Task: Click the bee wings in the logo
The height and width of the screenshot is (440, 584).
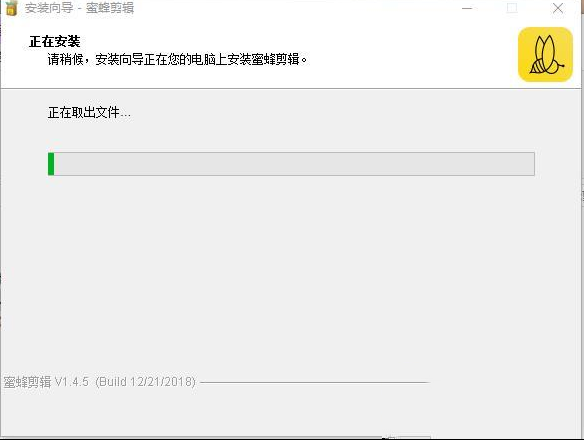Action: click(x=545, y=51)
